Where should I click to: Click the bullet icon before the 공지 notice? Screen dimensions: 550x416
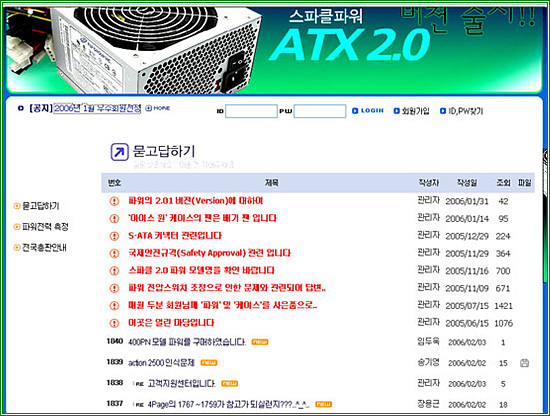pos(21,108)
